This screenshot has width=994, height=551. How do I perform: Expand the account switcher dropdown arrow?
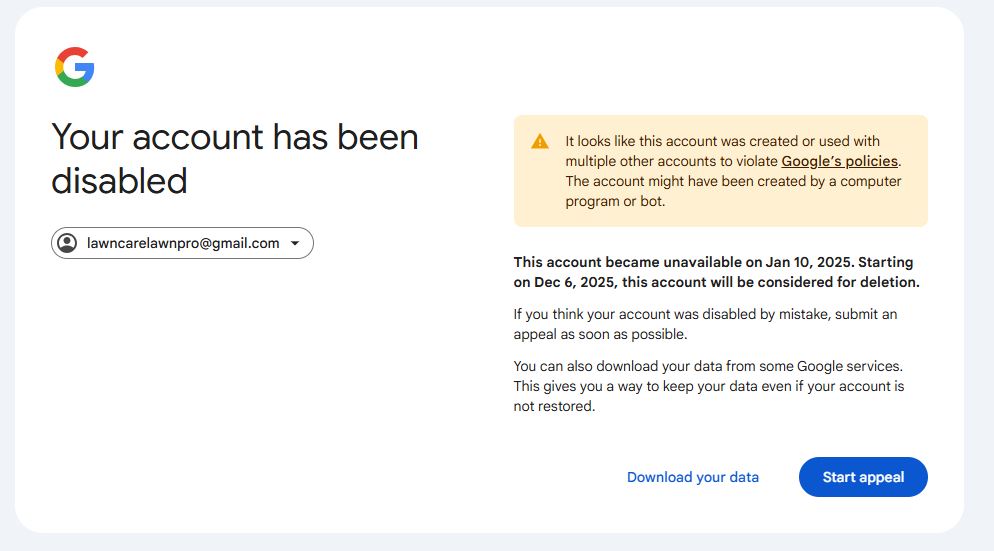[x=295, y=243]
